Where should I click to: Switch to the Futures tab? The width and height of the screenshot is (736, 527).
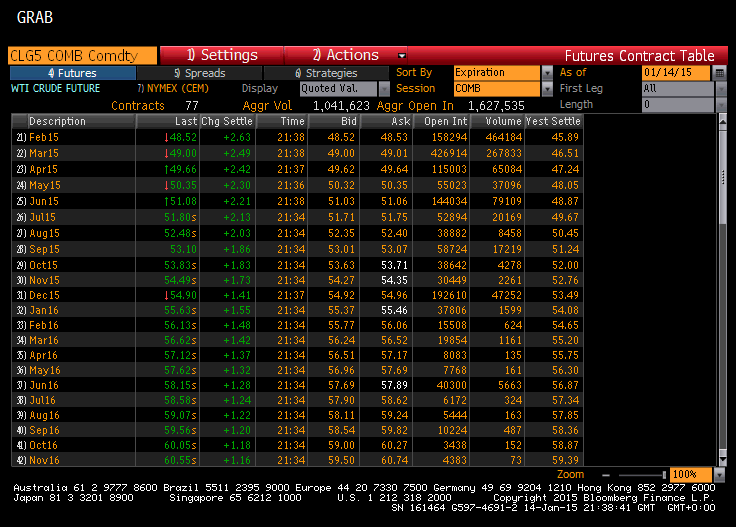coord(73,73)
